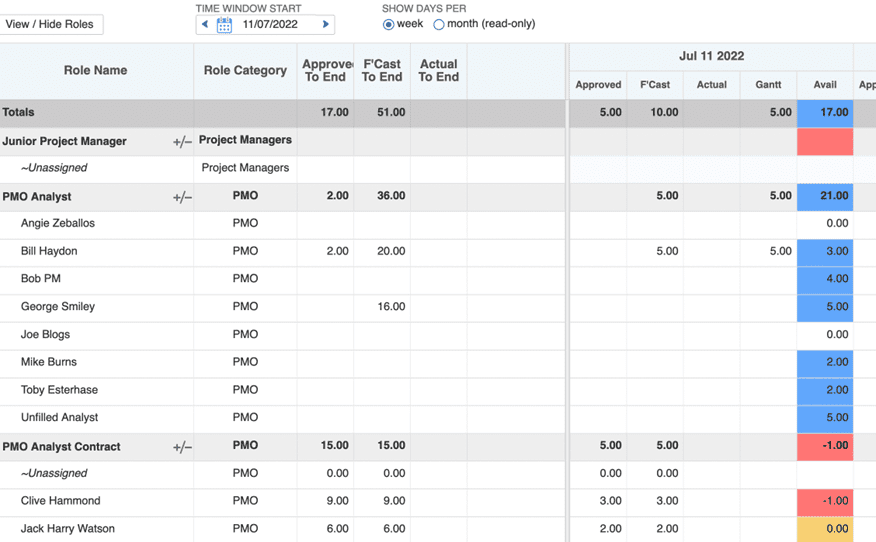Click the Gantt column header
876x542 pixels.
point(768,85)
